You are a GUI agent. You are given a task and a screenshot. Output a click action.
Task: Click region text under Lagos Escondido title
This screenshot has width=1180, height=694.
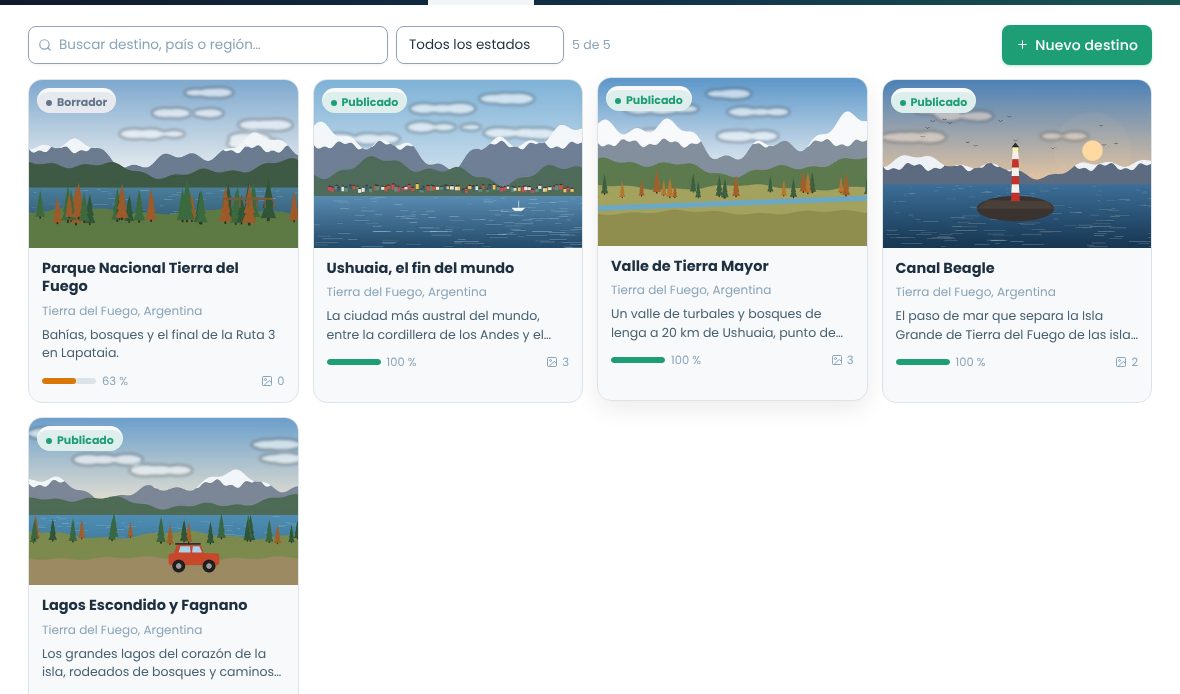click(x=122, y=630)
